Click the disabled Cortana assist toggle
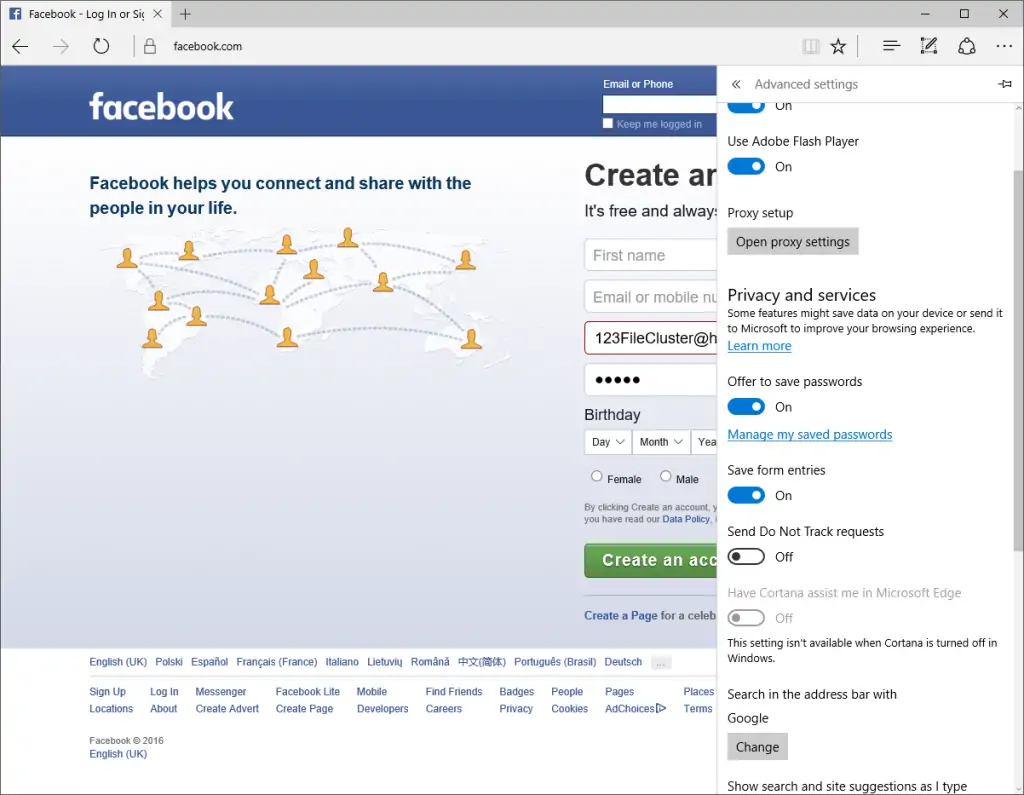 tap(746, 618)
